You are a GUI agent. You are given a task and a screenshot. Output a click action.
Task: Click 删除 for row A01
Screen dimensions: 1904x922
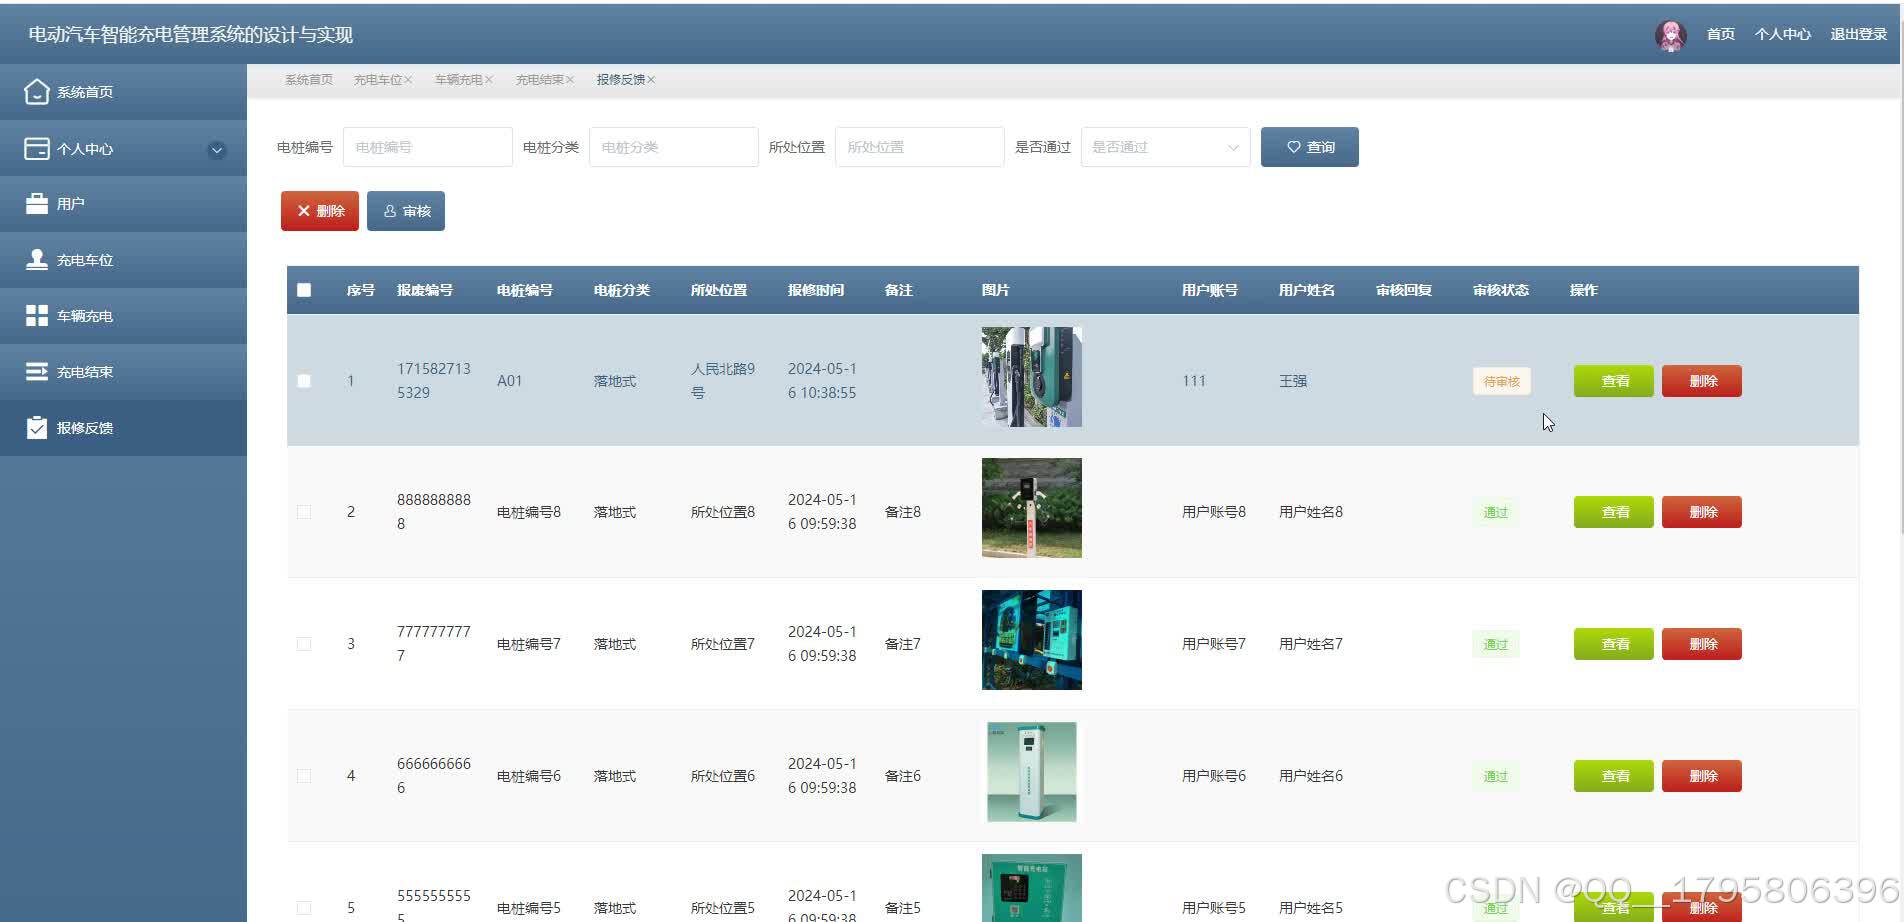(1702, 381)
